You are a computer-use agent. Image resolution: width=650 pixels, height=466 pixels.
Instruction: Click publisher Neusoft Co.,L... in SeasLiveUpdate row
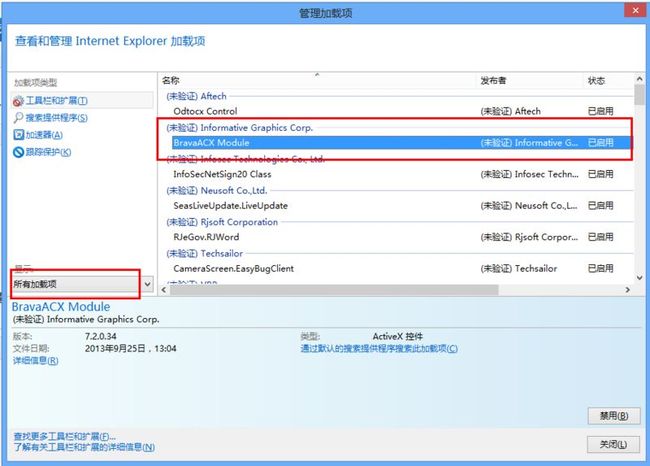[529, 206]
